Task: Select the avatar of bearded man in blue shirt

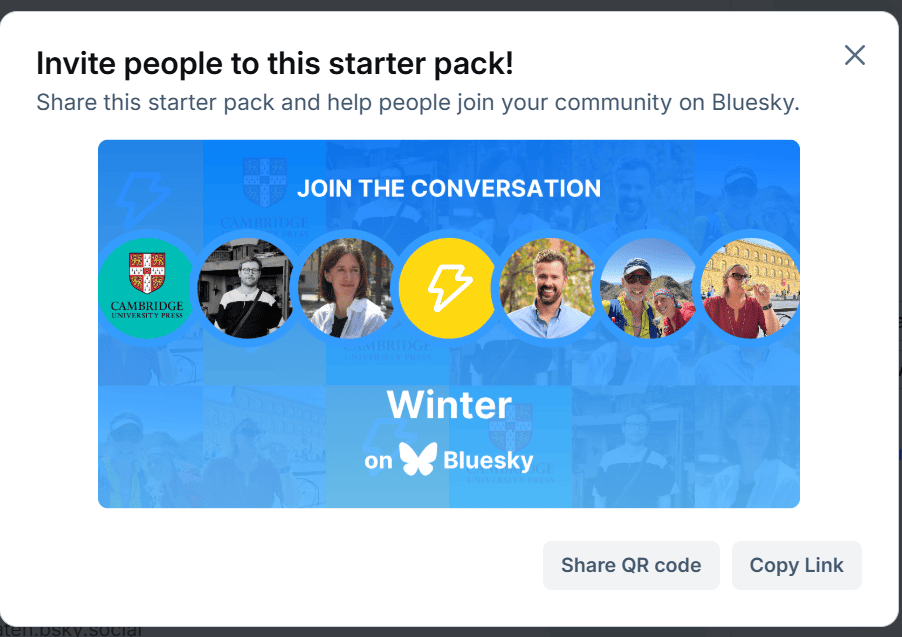Action: coord(548,288)
